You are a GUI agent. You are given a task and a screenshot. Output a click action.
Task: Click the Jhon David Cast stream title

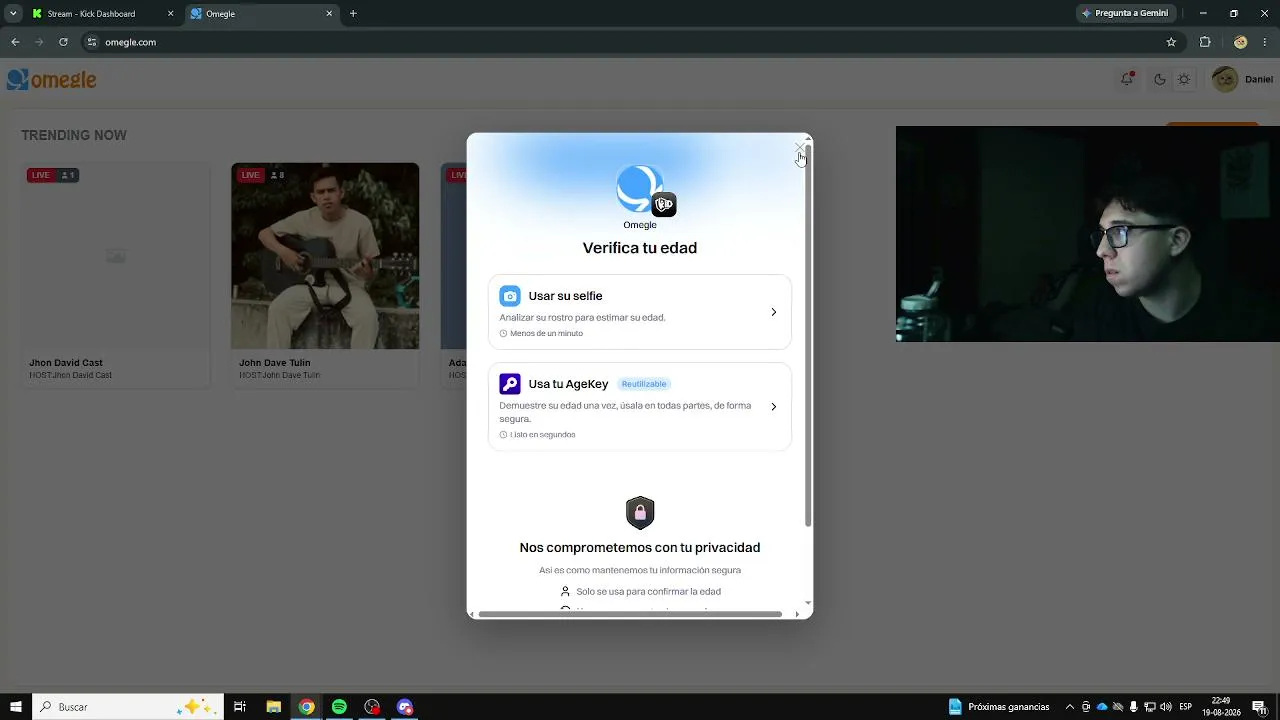tap(66, 363)
